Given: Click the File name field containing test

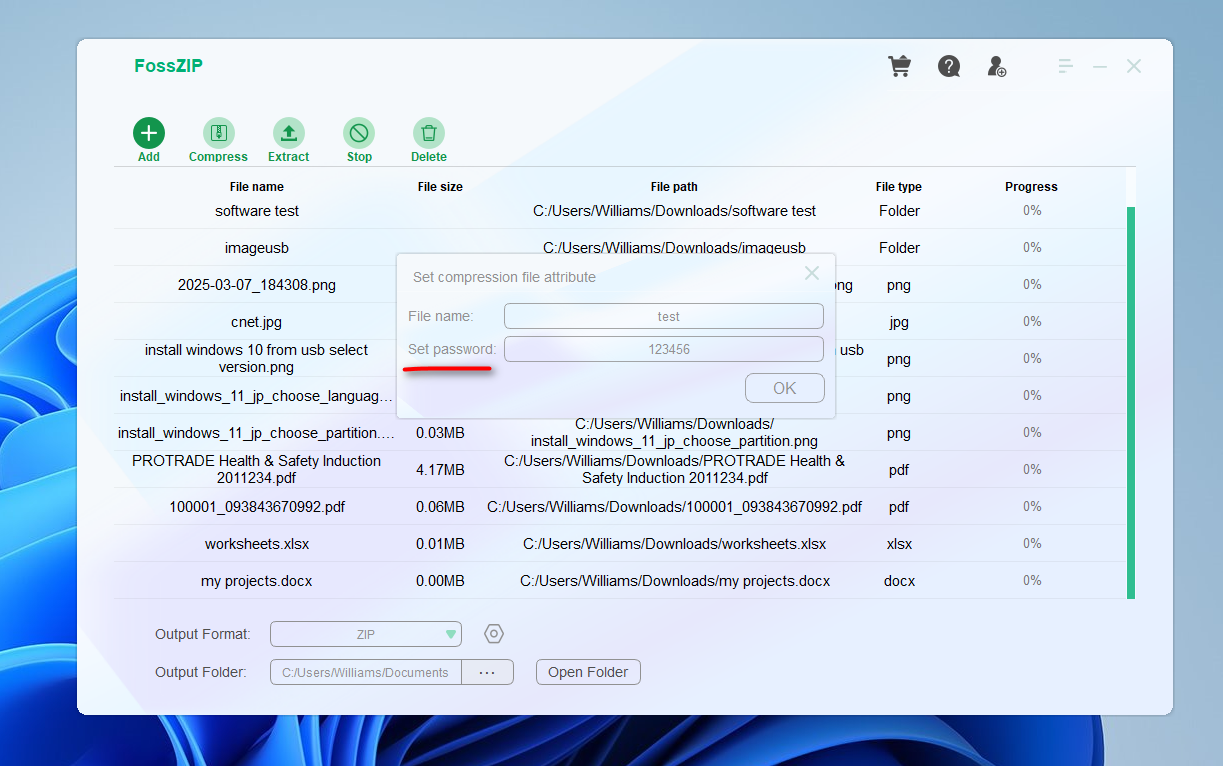Looking at the screenshot, I should click(664, 316).
